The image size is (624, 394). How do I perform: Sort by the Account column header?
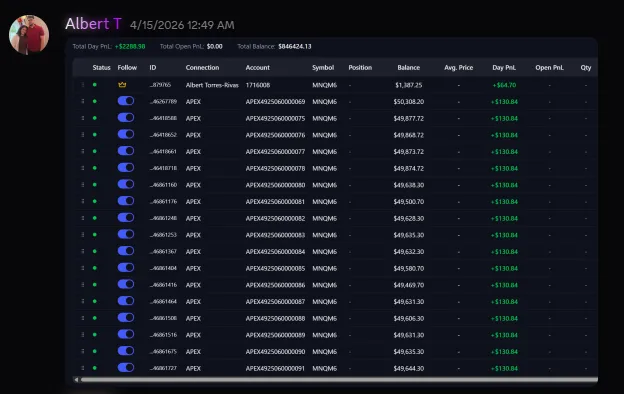pos(257,68)
